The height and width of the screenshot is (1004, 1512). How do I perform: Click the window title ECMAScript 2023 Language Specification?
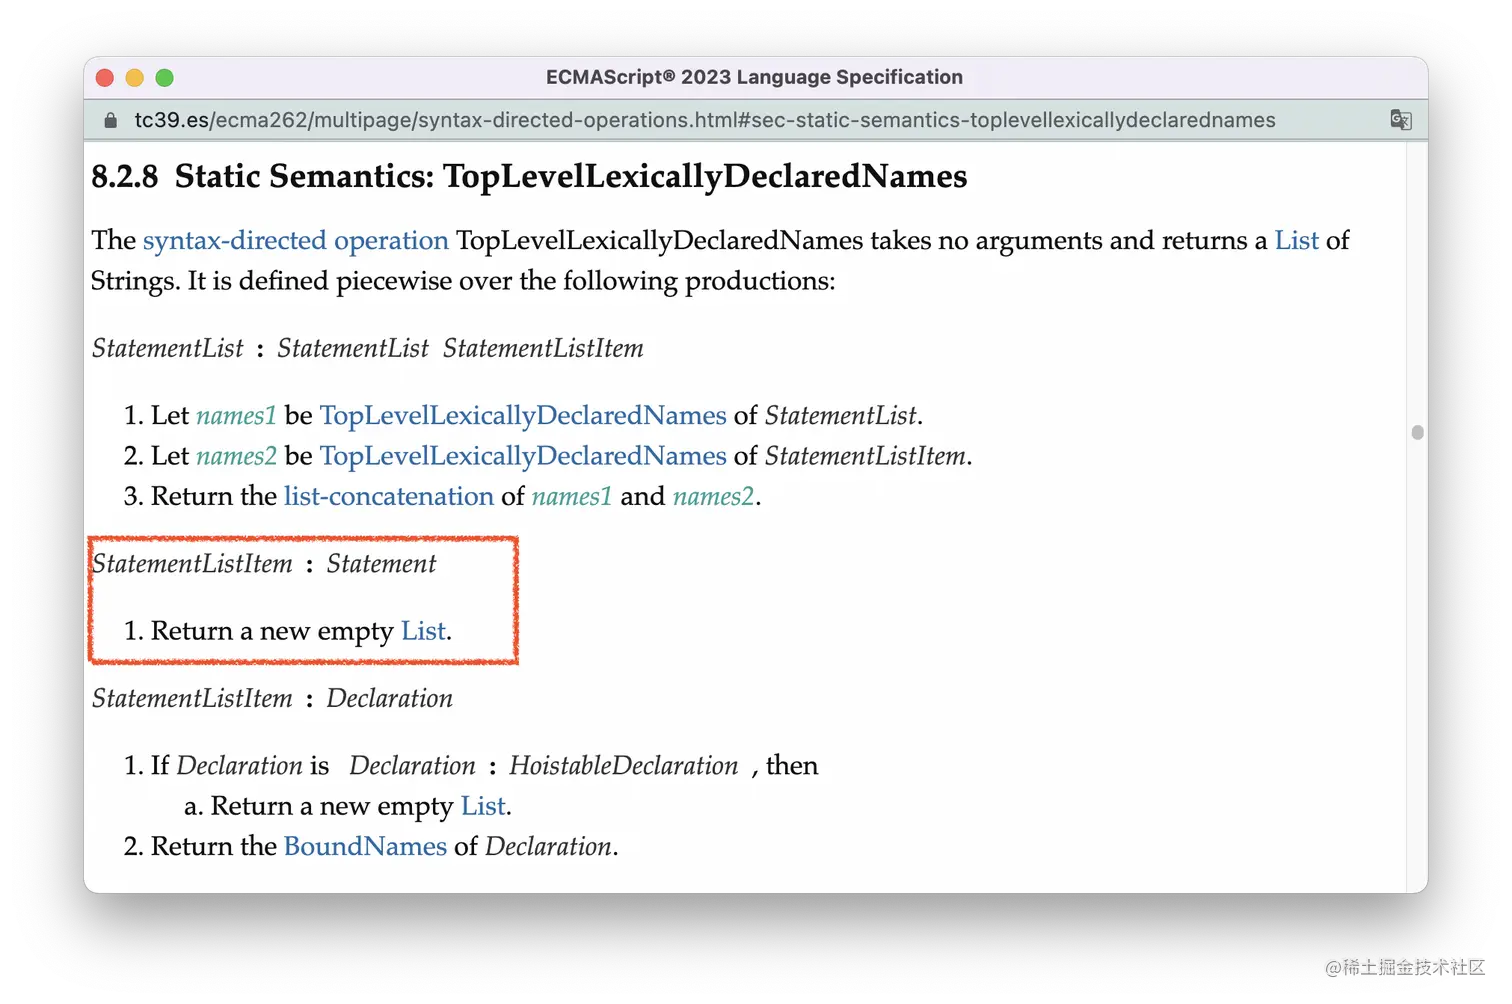click(x=754, y=78)
